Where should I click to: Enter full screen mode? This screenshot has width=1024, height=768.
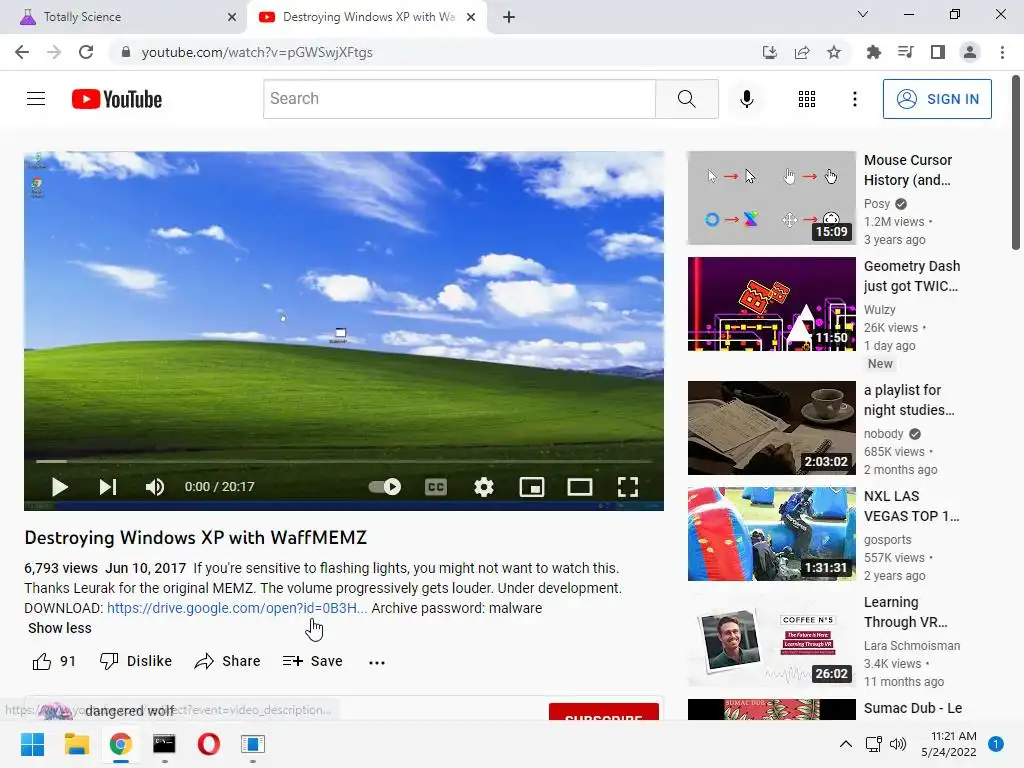(628, 487)
